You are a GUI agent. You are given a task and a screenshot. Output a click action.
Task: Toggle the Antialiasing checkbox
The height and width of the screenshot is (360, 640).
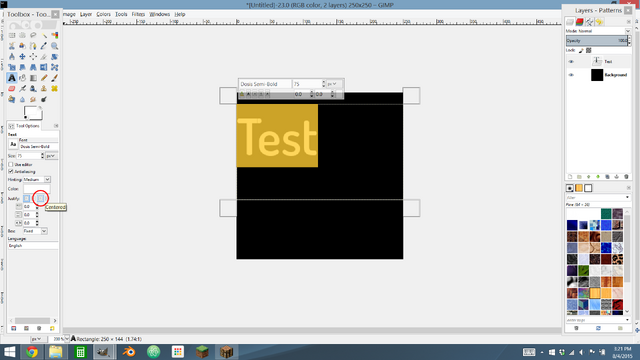point(11,171)
